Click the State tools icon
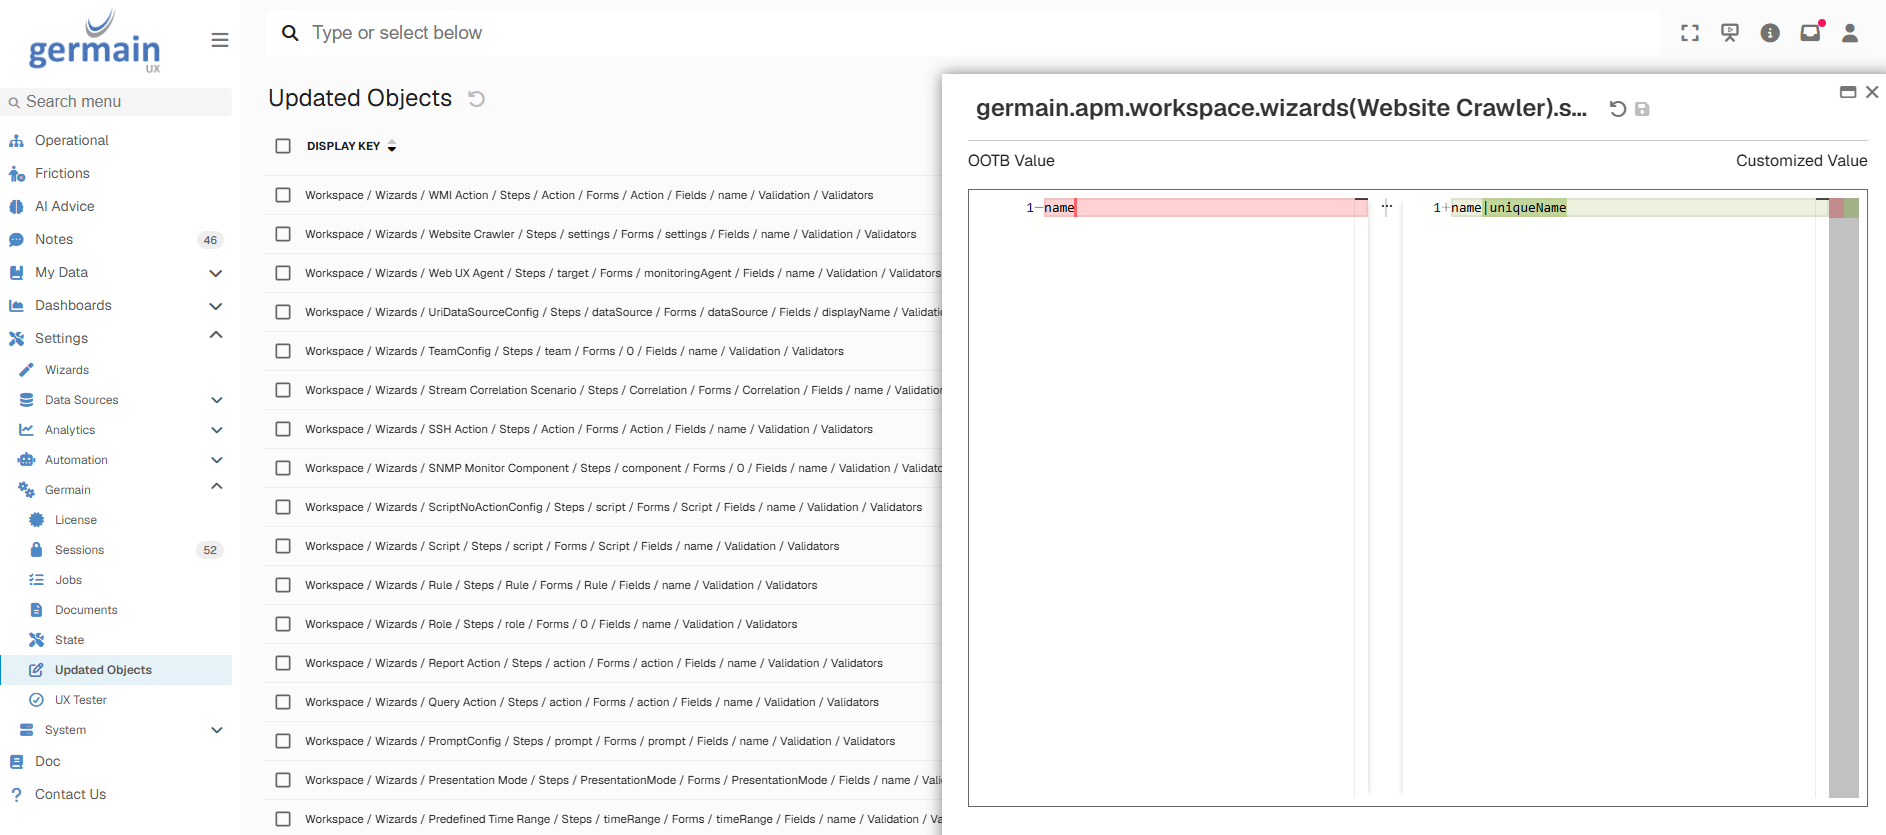Viewport: 1886px width, 835px height. coord(36,640)
